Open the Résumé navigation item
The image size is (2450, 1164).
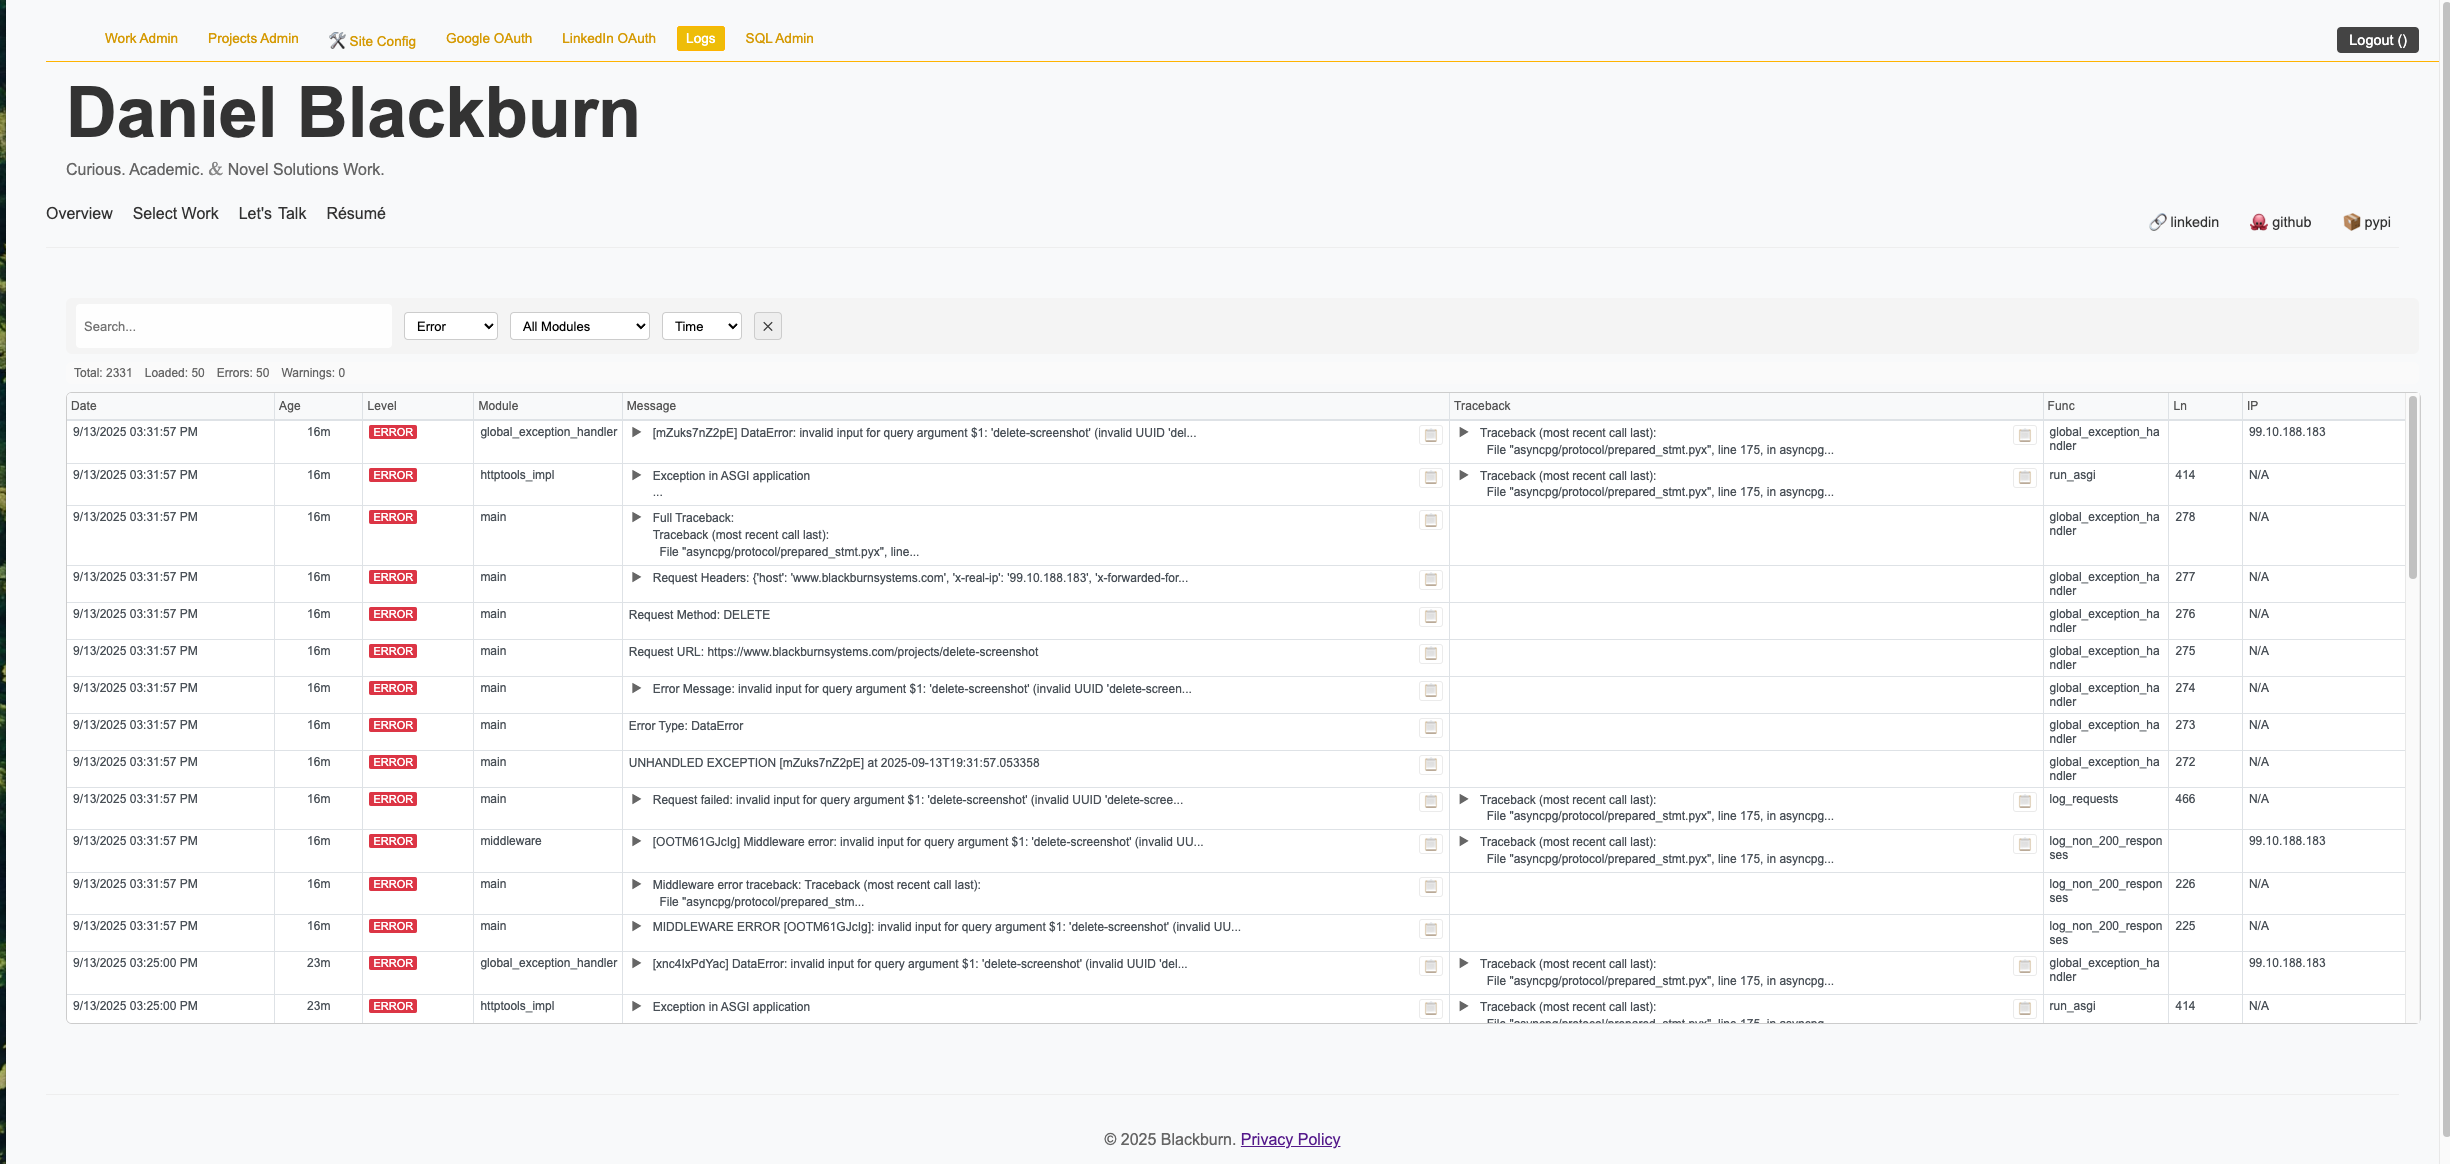tap(356, 213)
